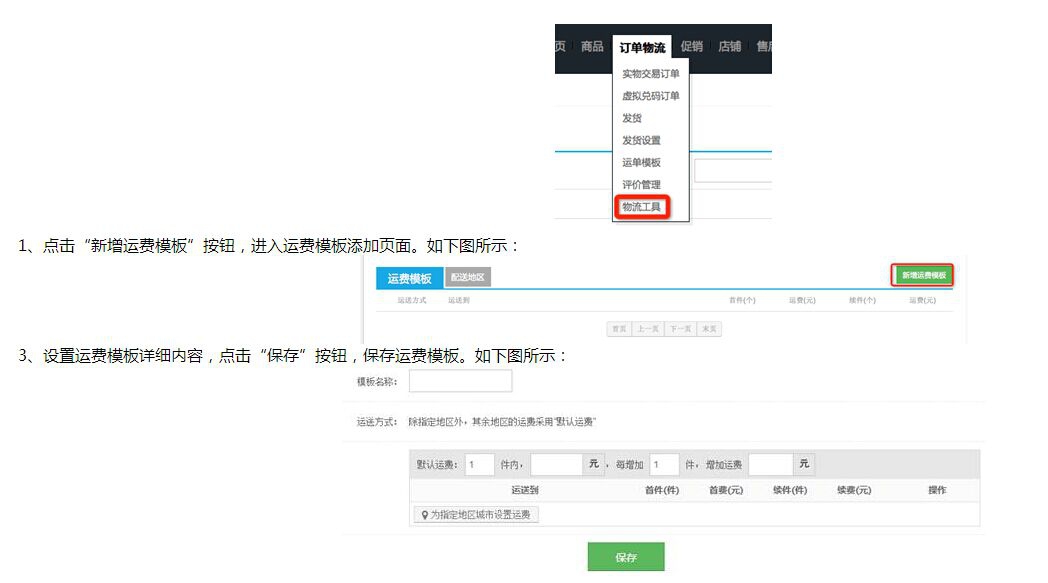The image size is (1048, 583).
Task: Open the 店铺 navigation menu
Action: [x=729, y=46]
